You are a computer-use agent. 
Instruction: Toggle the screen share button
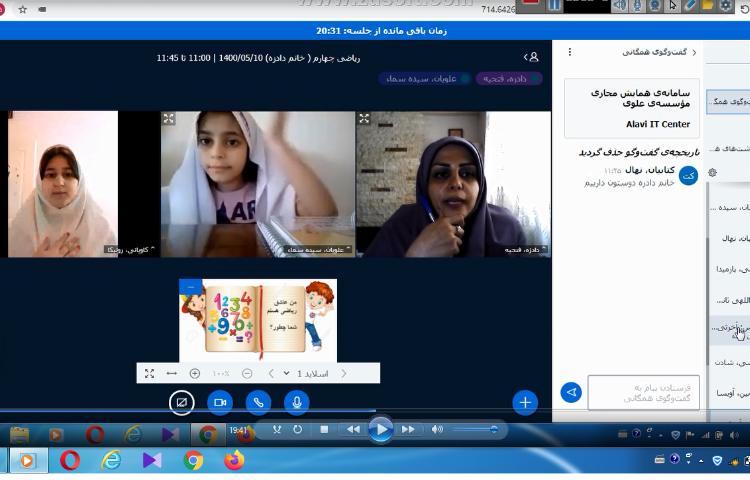181,402
